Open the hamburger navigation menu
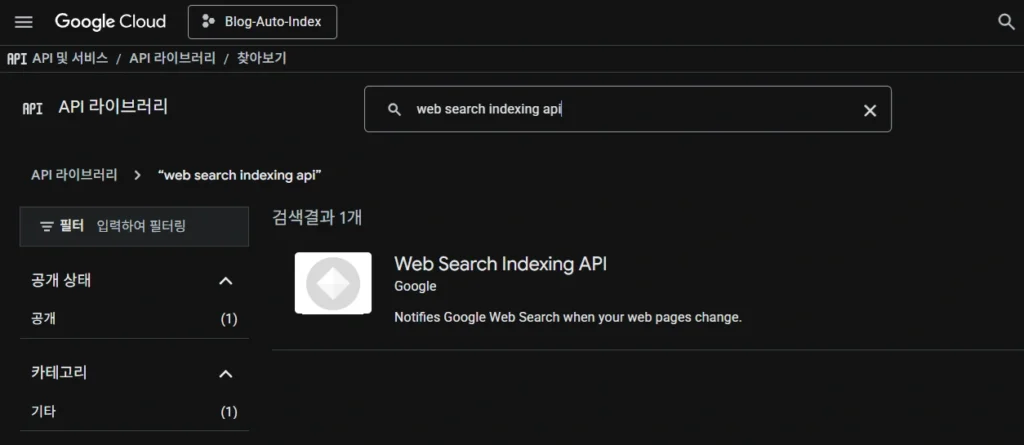Screen dimensions: 1024x445 24,22
